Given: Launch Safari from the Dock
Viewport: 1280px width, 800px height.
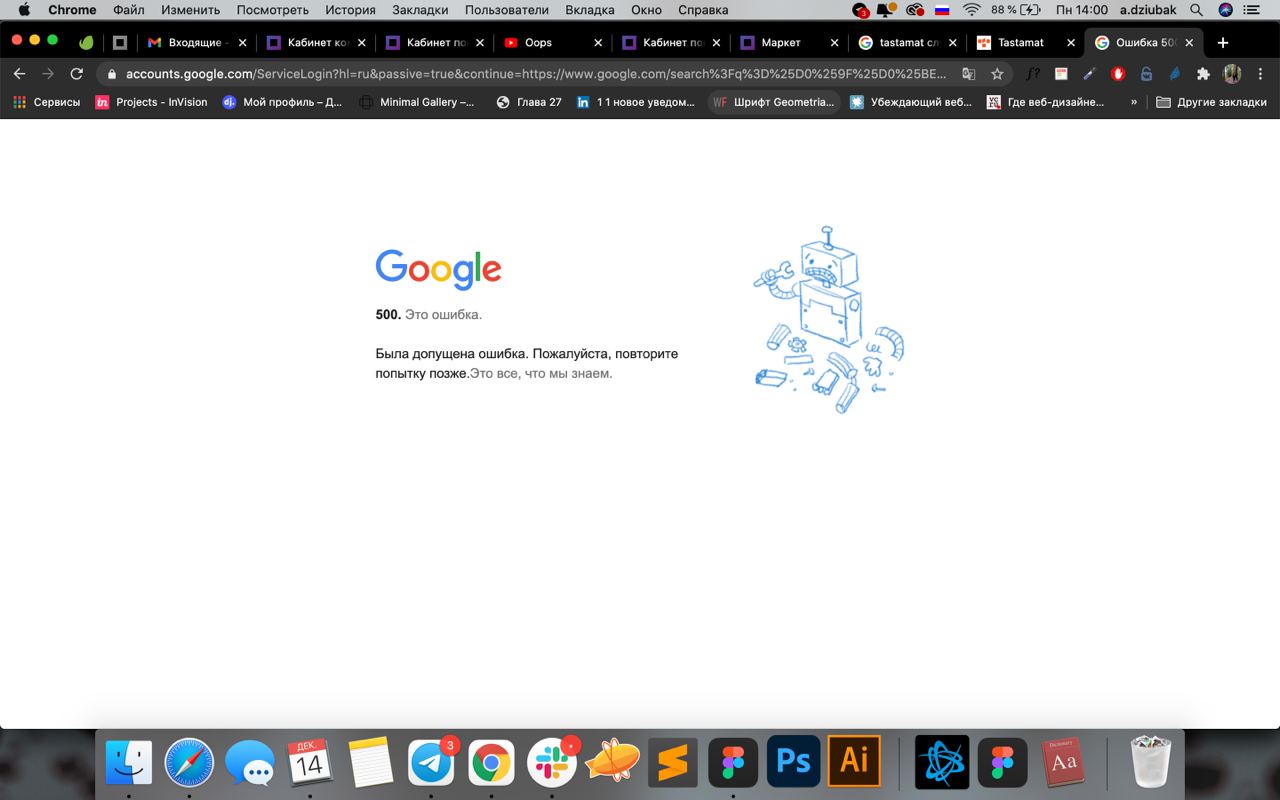Looking at the screenshot, I should tap(189, 764).
